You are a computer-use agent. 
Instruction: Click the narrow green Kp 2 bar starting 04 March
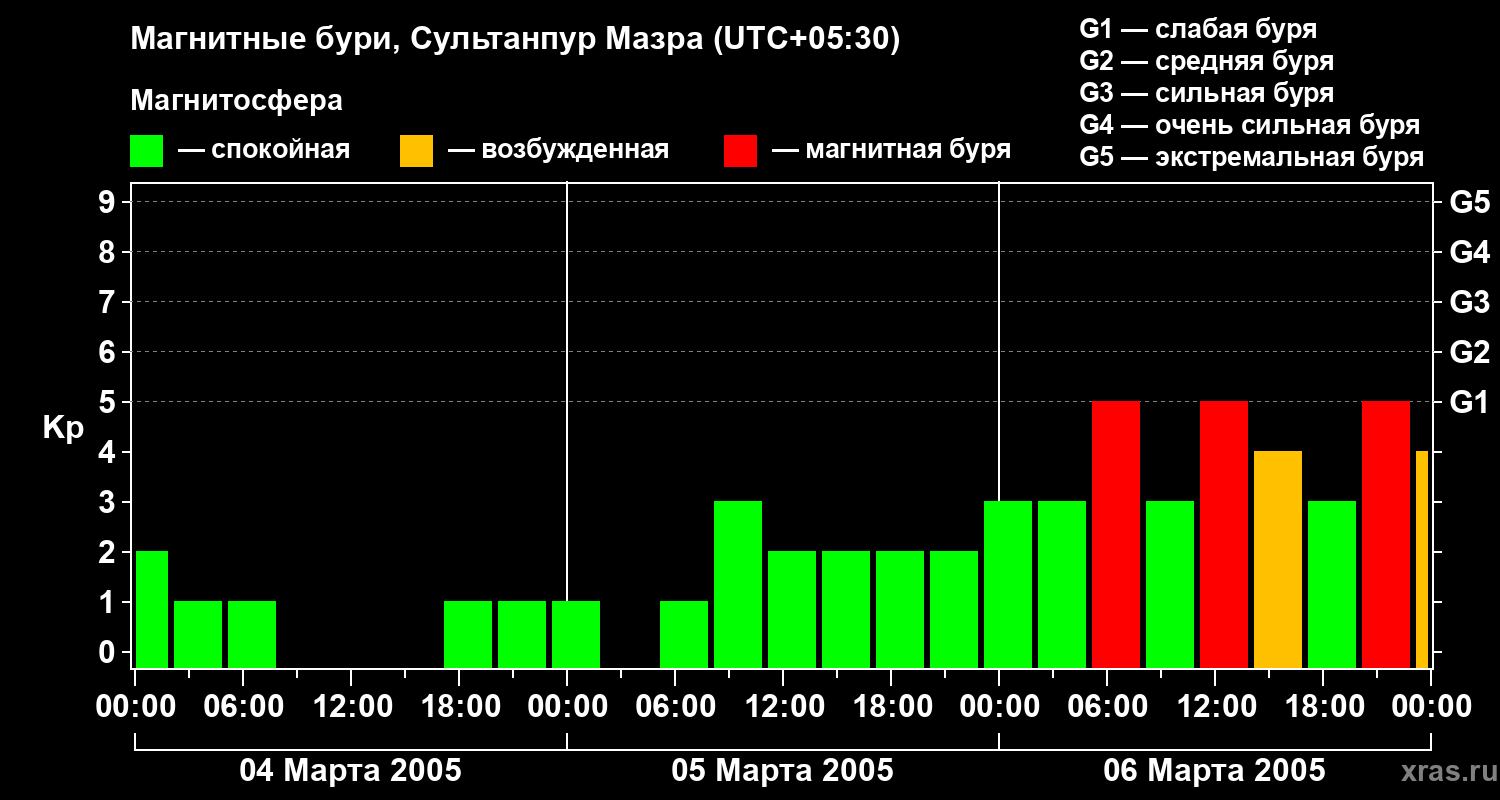click(152, 609)
